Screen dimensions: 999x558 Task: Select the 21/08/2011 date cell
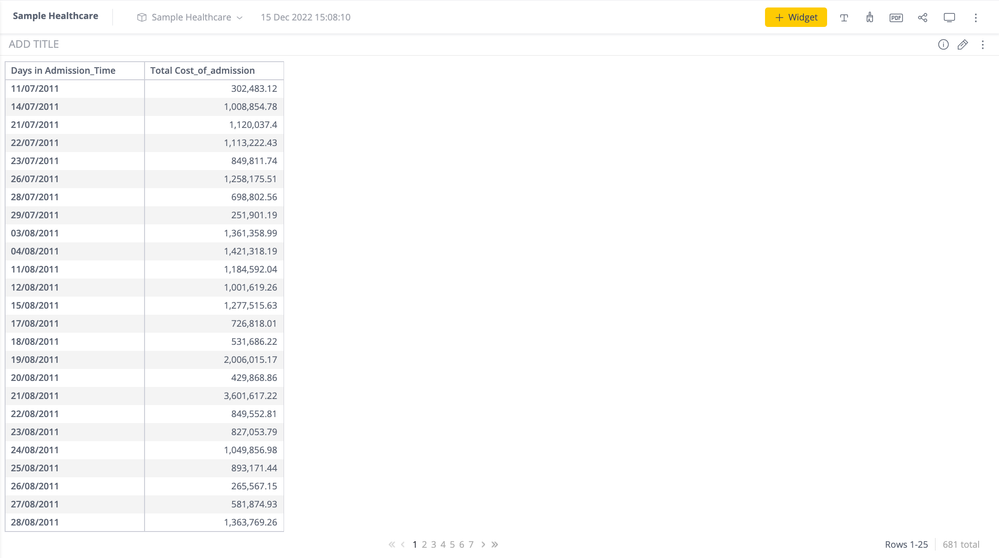pyautogui.click(x=35, y=396)
